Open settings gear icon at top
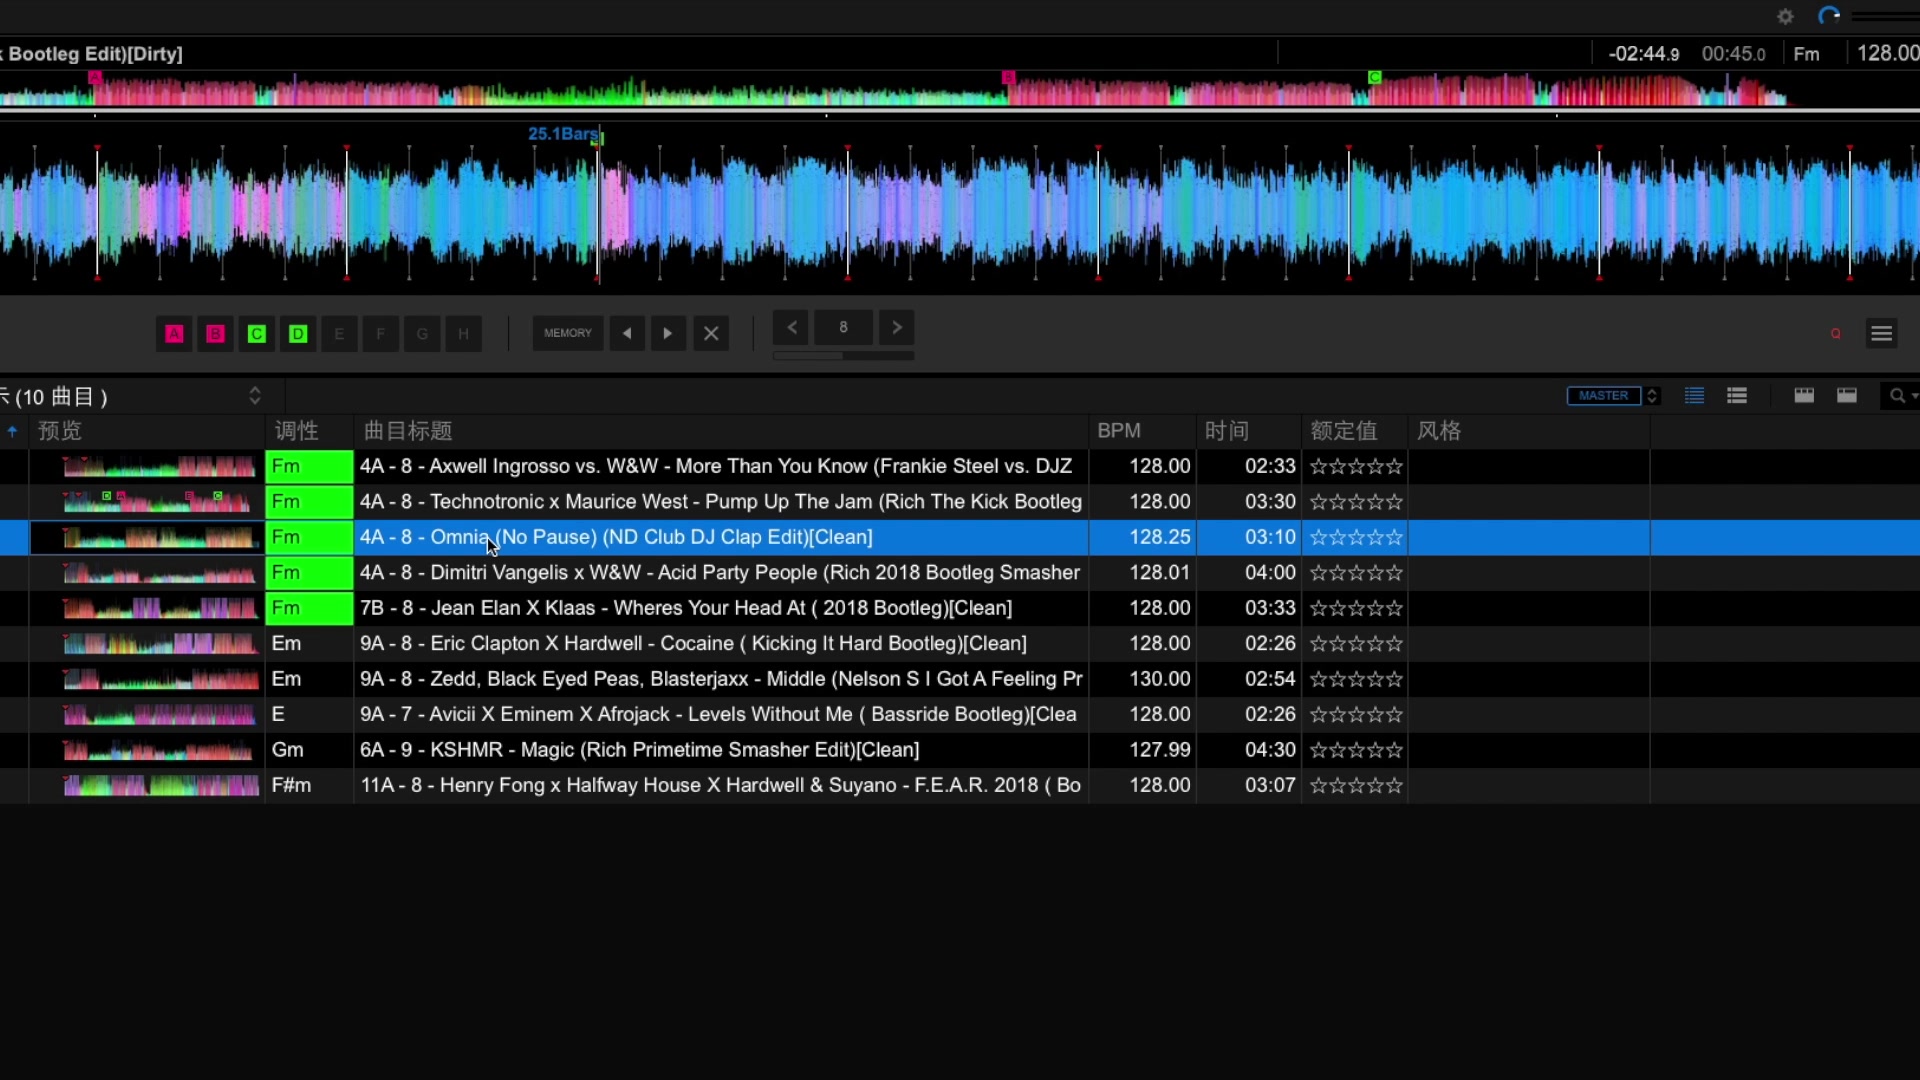 pos(1785,17)
